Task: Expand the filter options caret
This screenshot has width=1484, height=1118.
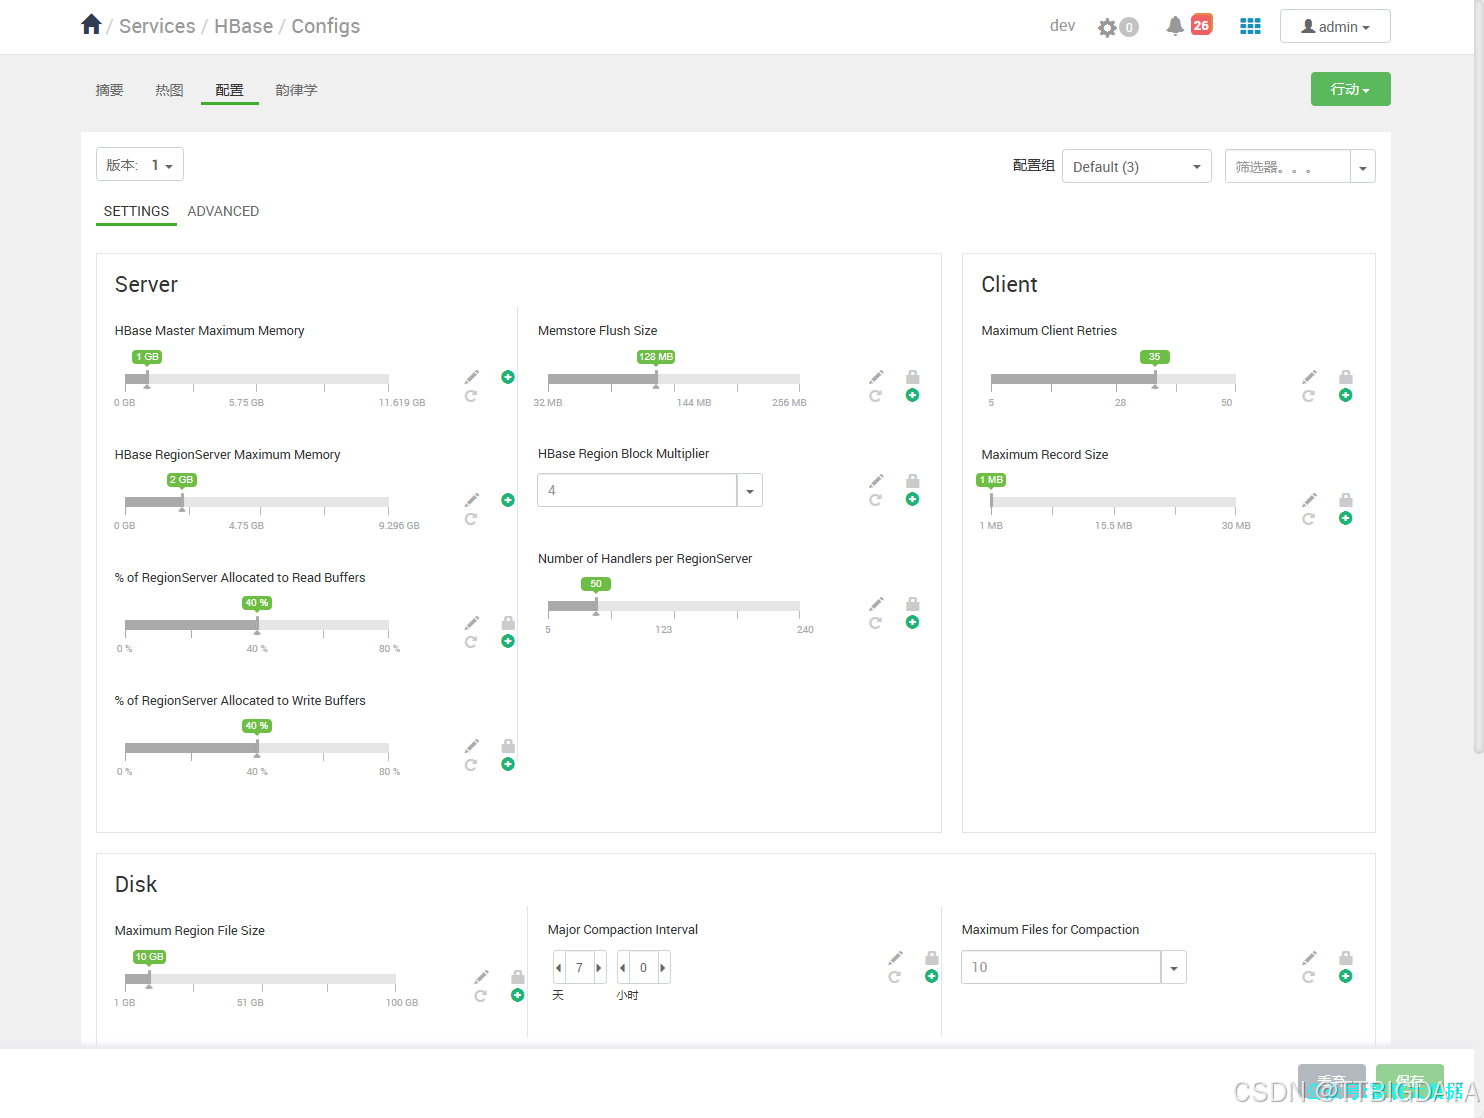Action: (1363, 167)
